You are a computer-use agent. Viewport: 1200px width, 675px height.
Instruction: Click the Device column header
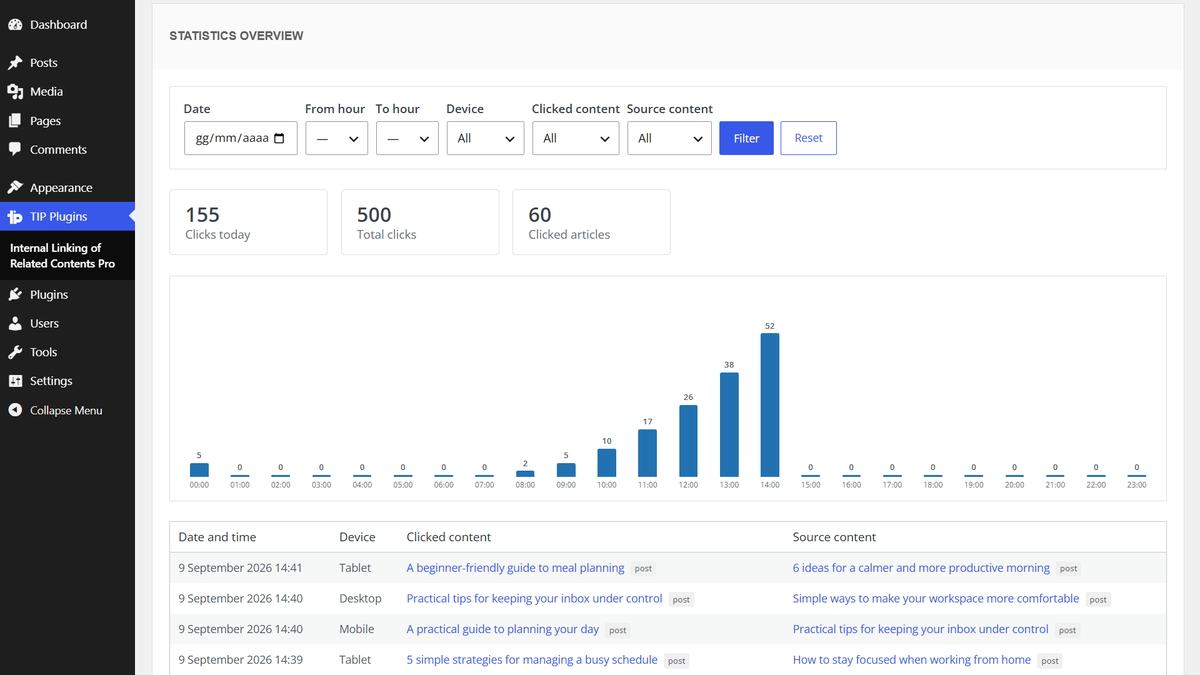pos(358,537)
